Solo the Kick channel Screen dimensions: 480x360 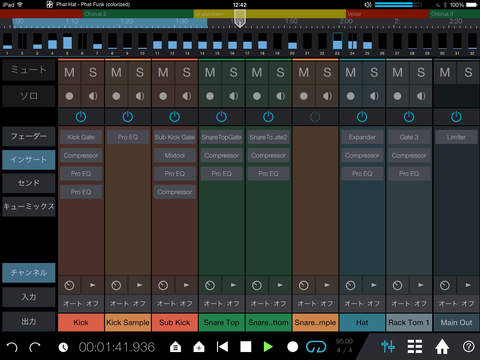pyautogui.click(x=93, y=72)
